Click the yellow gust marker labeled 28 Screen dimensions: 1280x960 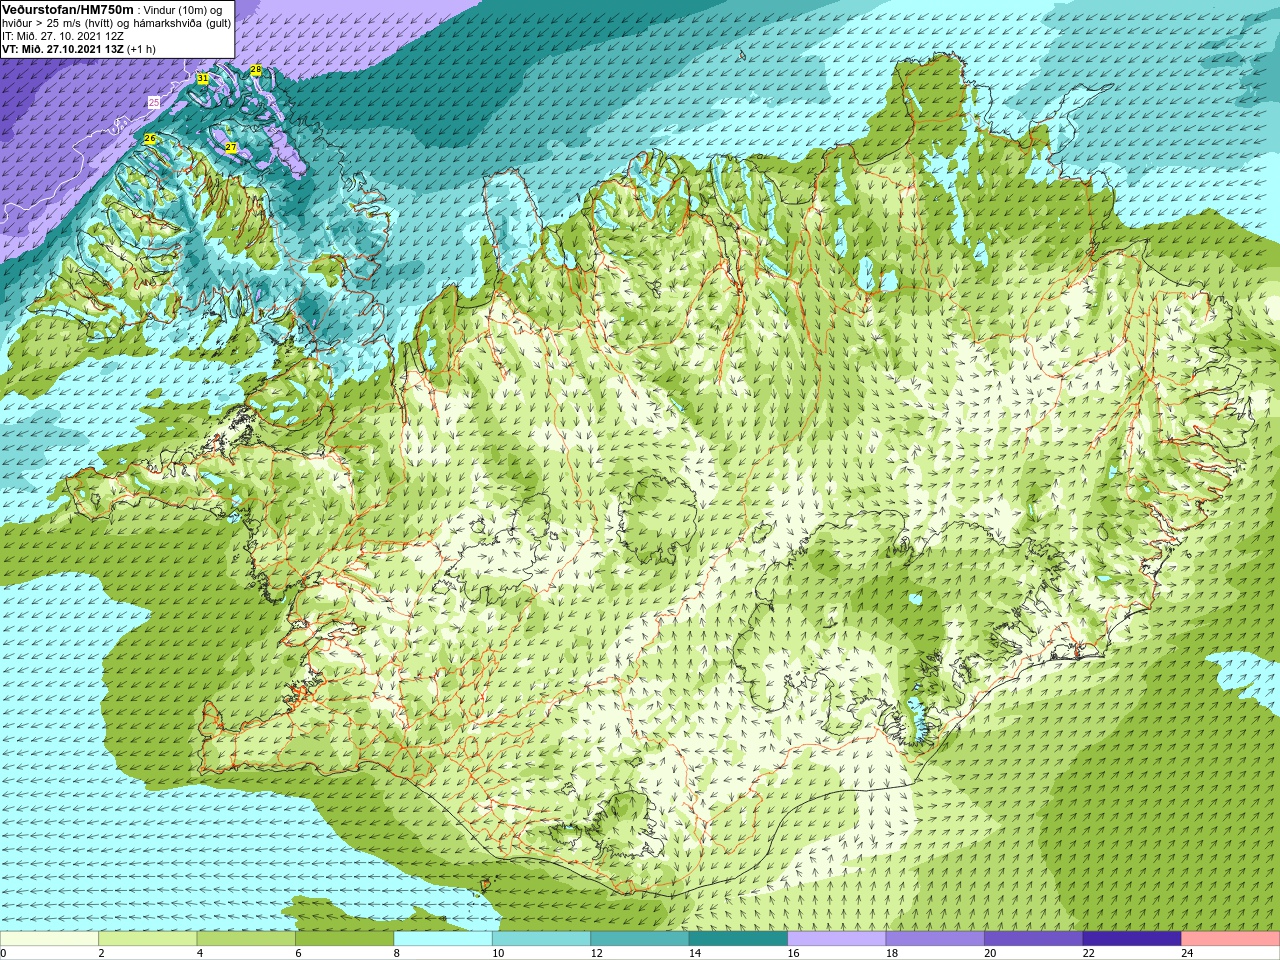click(x=256, y=69)
